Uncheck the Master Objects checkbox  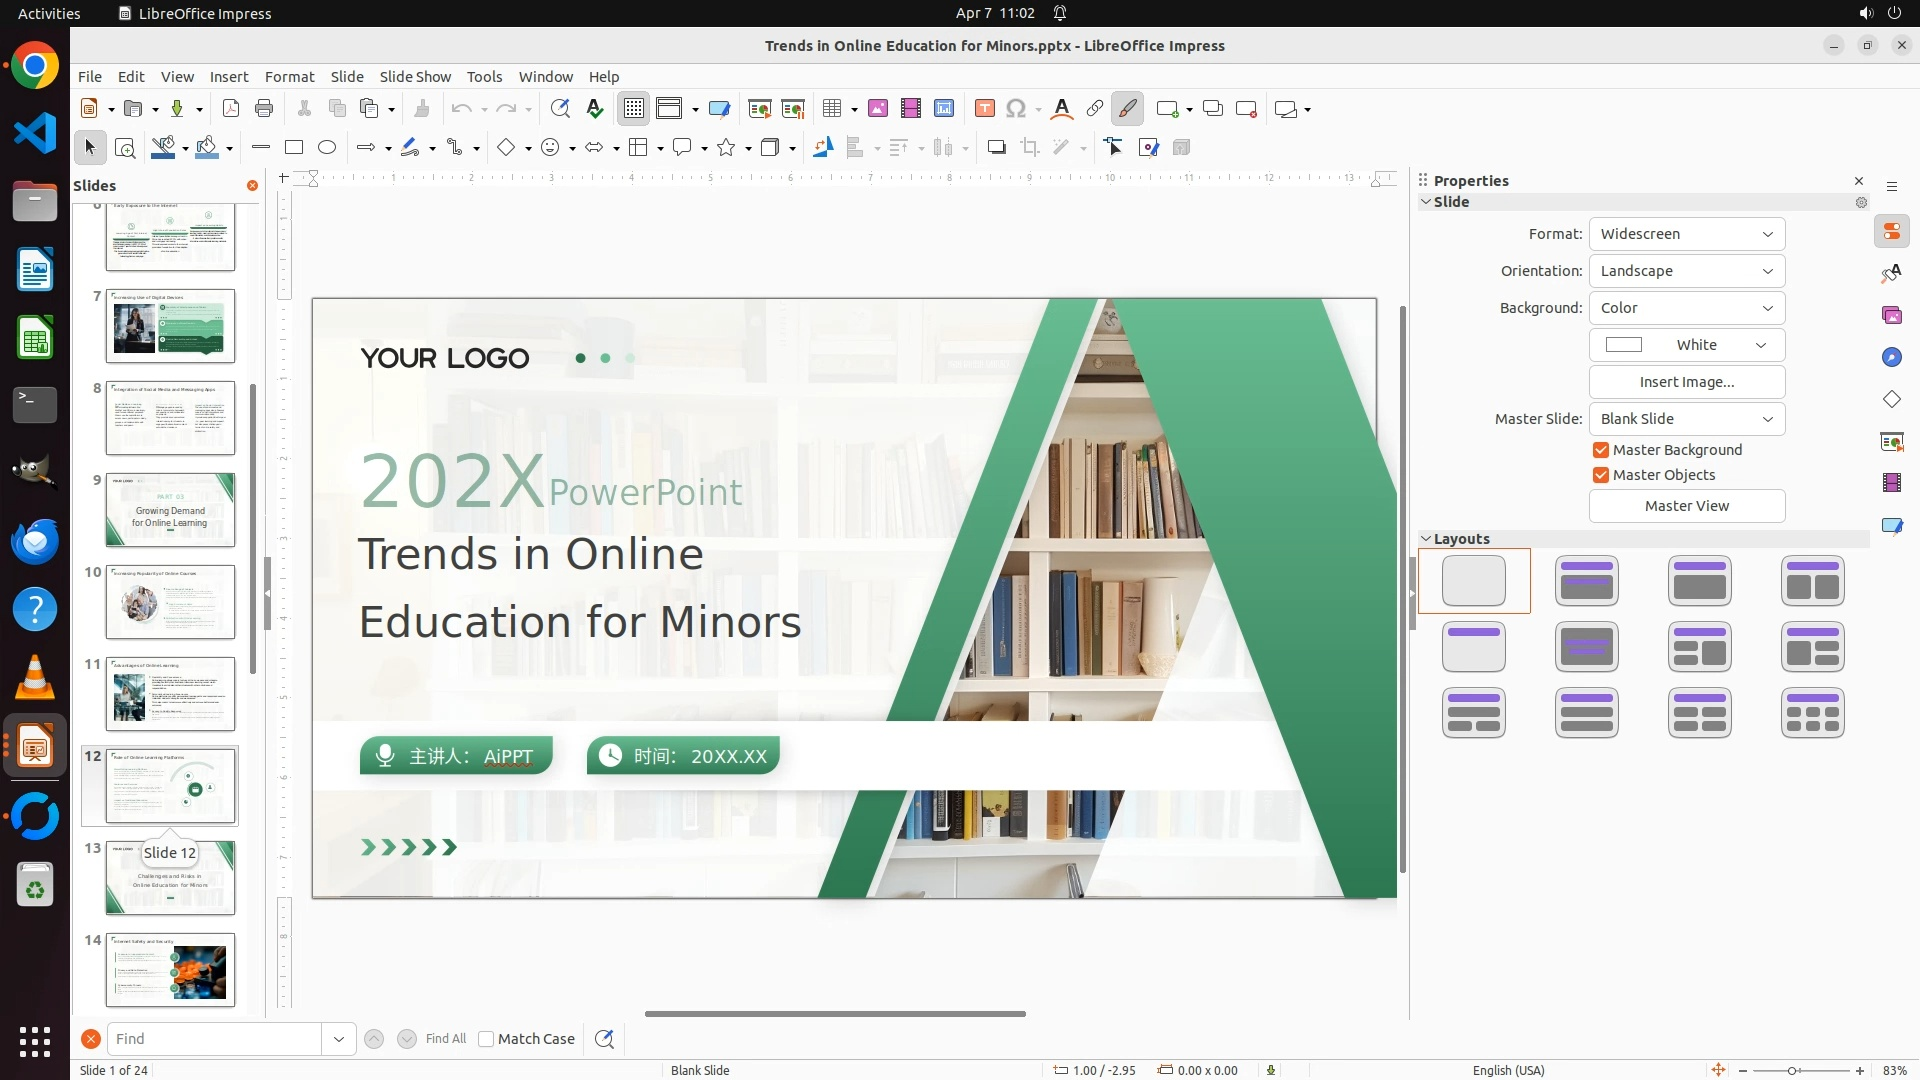[x=1601, y=475]
